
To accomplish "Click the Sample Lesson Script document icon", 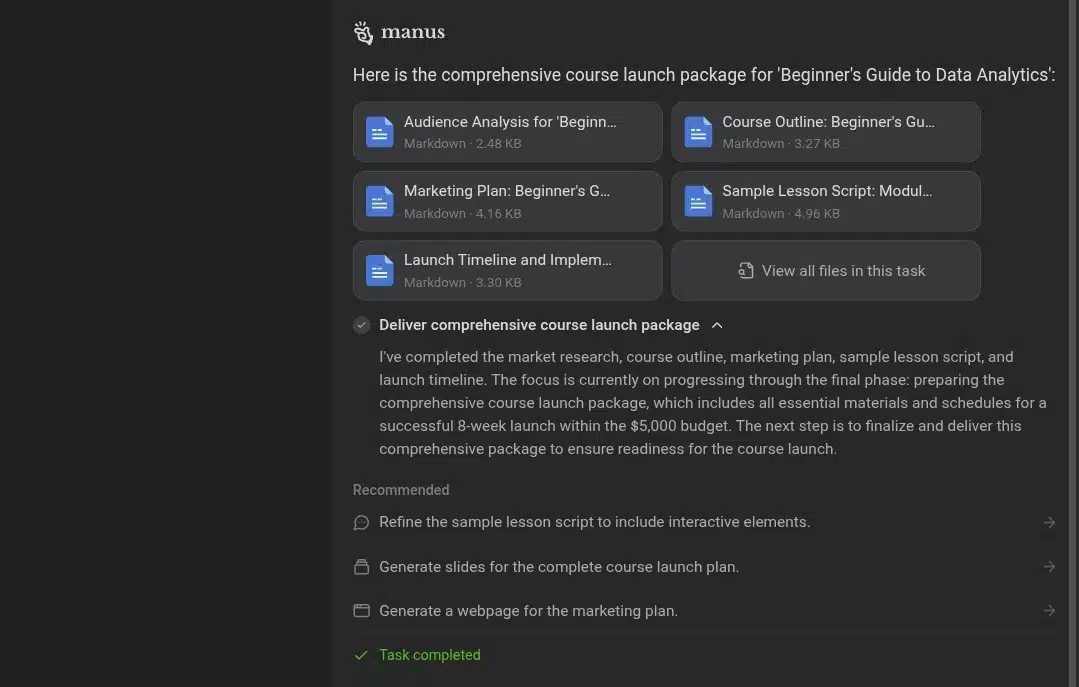I will coord(698,201).
